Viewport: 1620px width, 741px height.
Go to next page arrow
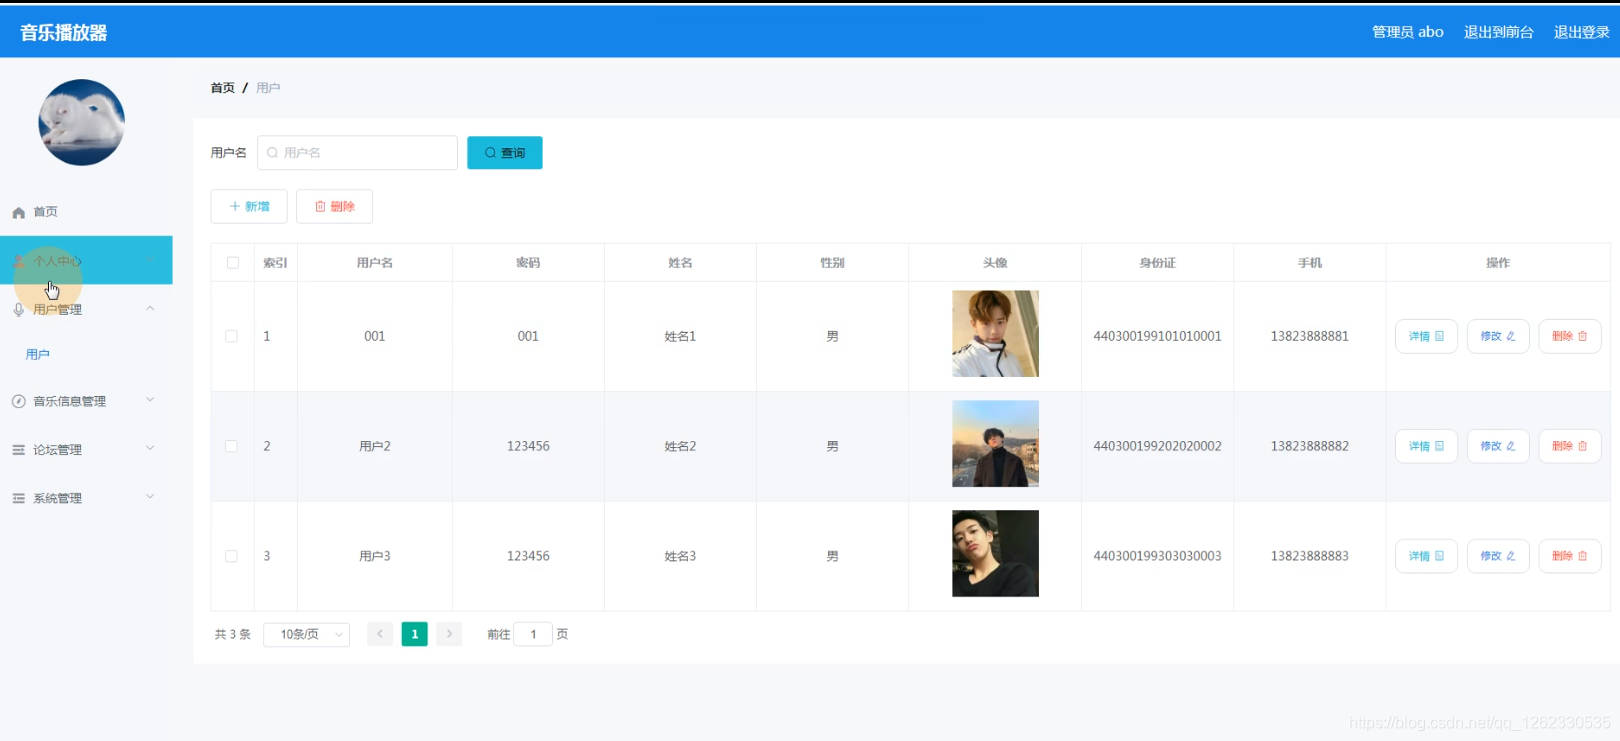[449, 634]
